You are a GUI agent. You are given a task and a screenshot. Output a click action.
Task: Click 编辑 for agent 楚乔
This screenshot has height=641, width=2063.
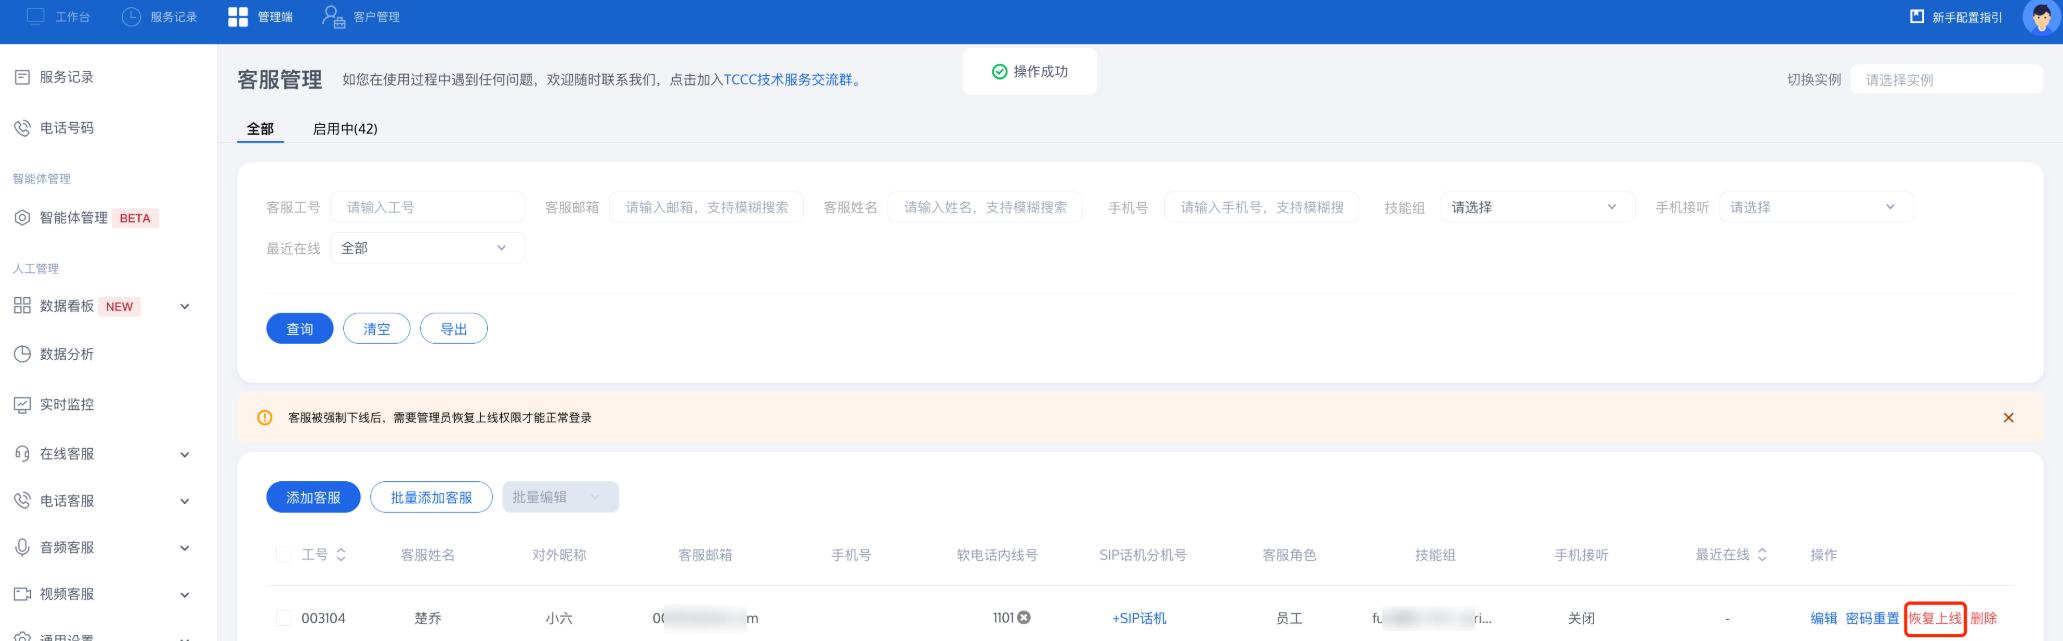coord(1824,618)
